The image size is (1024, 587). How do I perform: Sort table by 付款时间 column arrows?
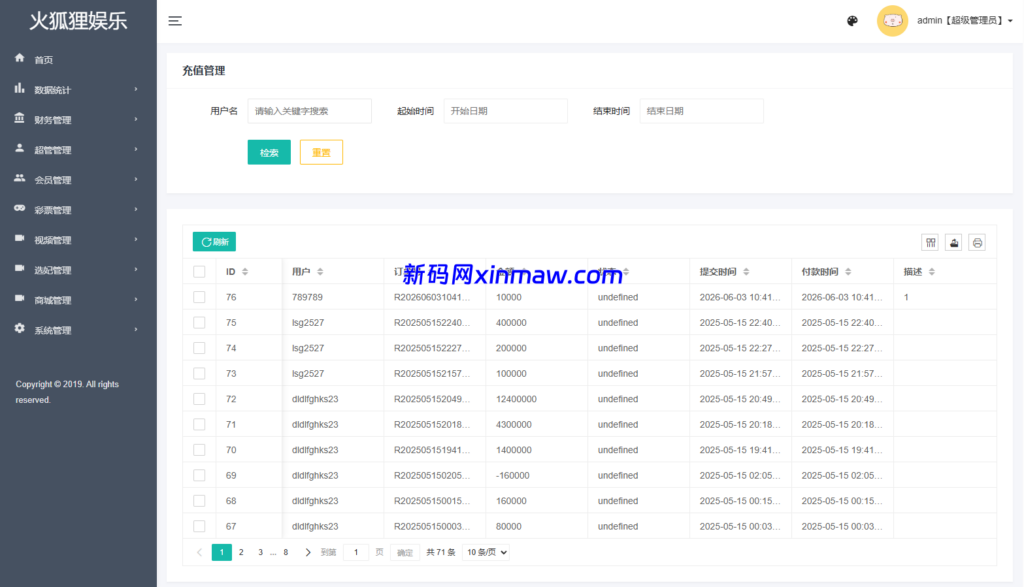tap(848, 272)
